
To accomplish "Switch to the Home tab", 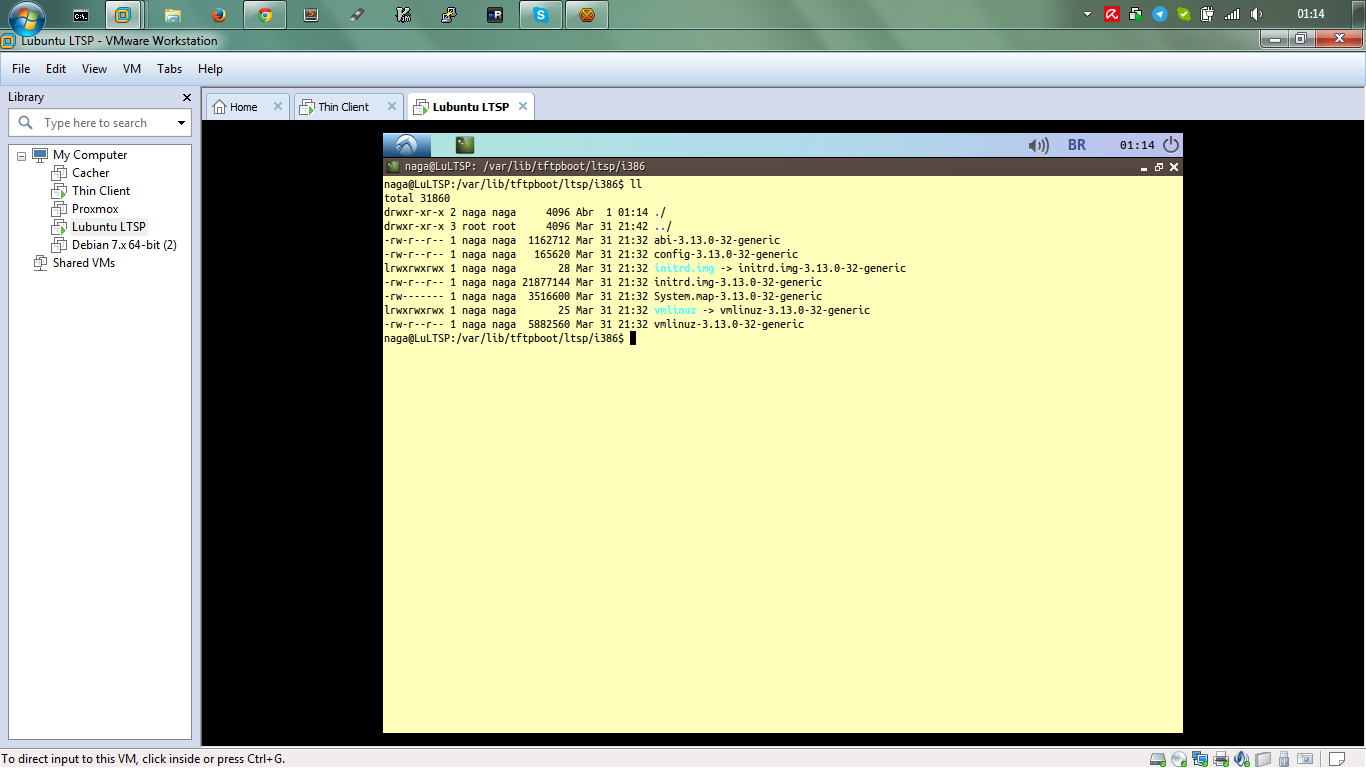I will pos(244,107).
